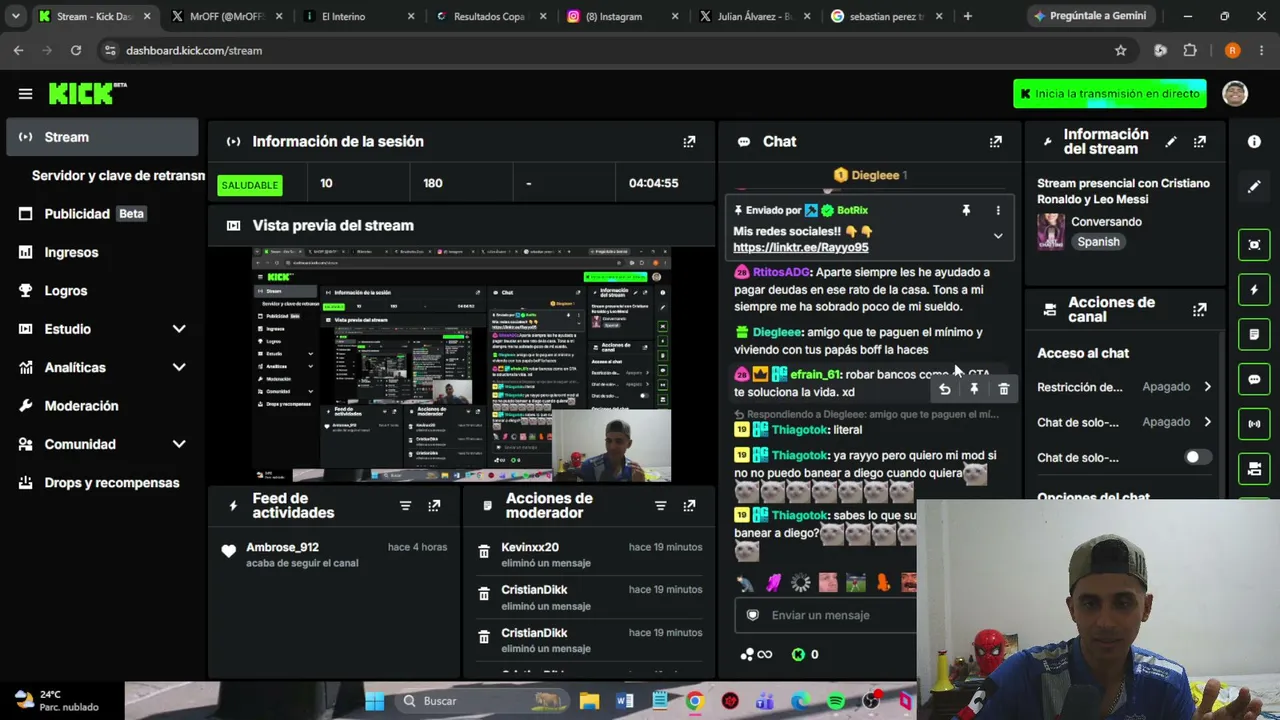Open Restricción de... setting arrow
This screenshot has width=1280, height=720.
[x=1207, y=387]
